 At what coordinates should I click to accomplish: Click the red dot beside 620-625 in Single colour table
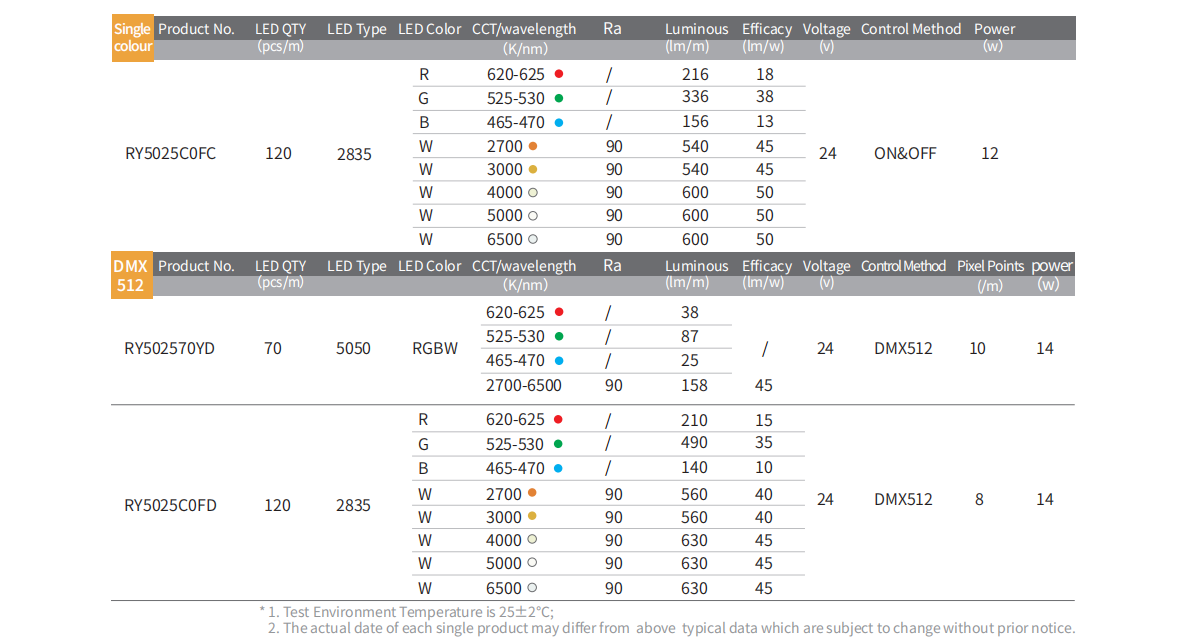pyautogui.click(x=559, y=74)
